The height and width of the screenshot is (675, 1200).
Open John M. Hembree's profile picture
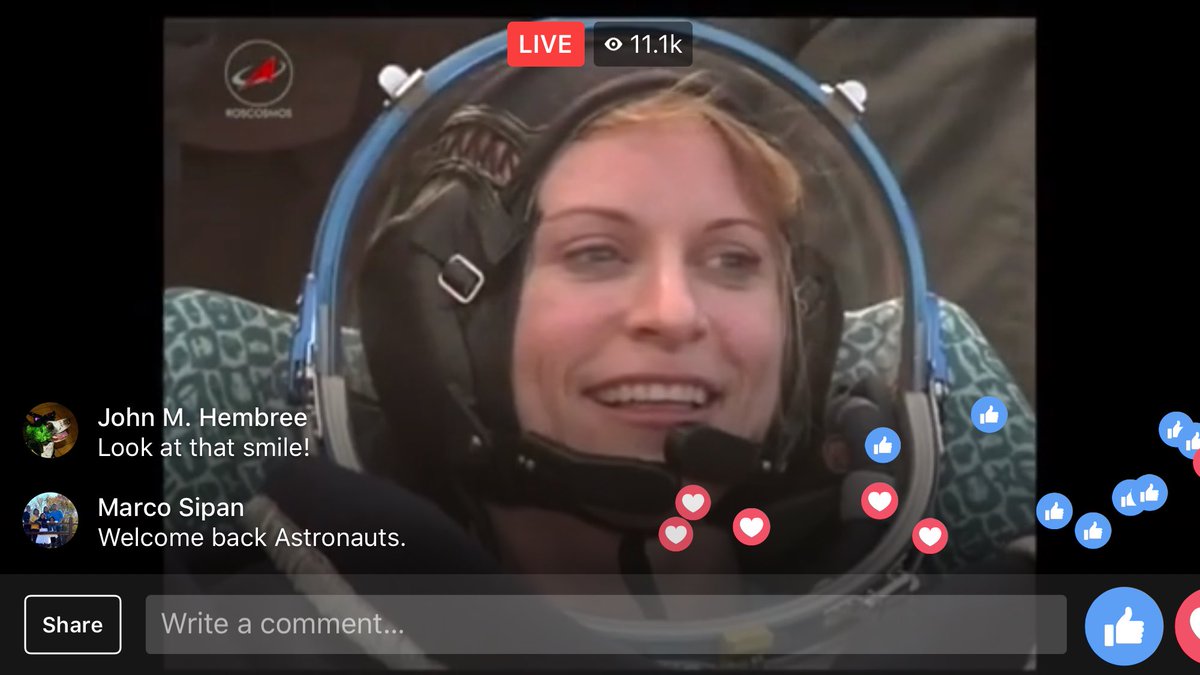[x=50, y=430]
